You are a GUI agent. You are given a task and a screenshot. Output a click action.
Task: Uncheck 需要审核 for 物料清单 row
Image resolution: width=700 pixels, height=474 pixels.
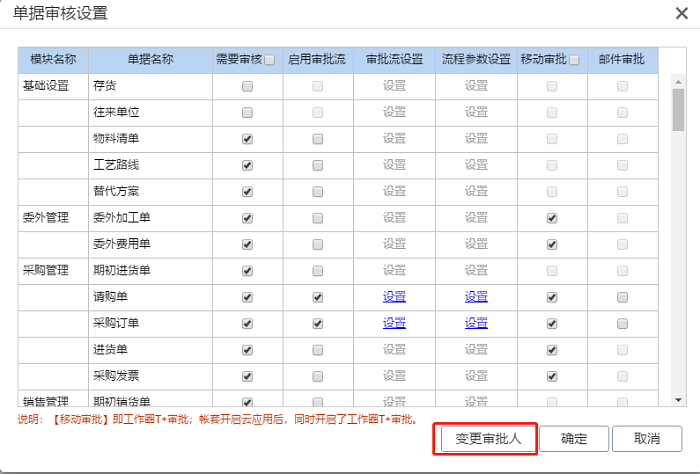pyautogui.click(x=247, y=139)
